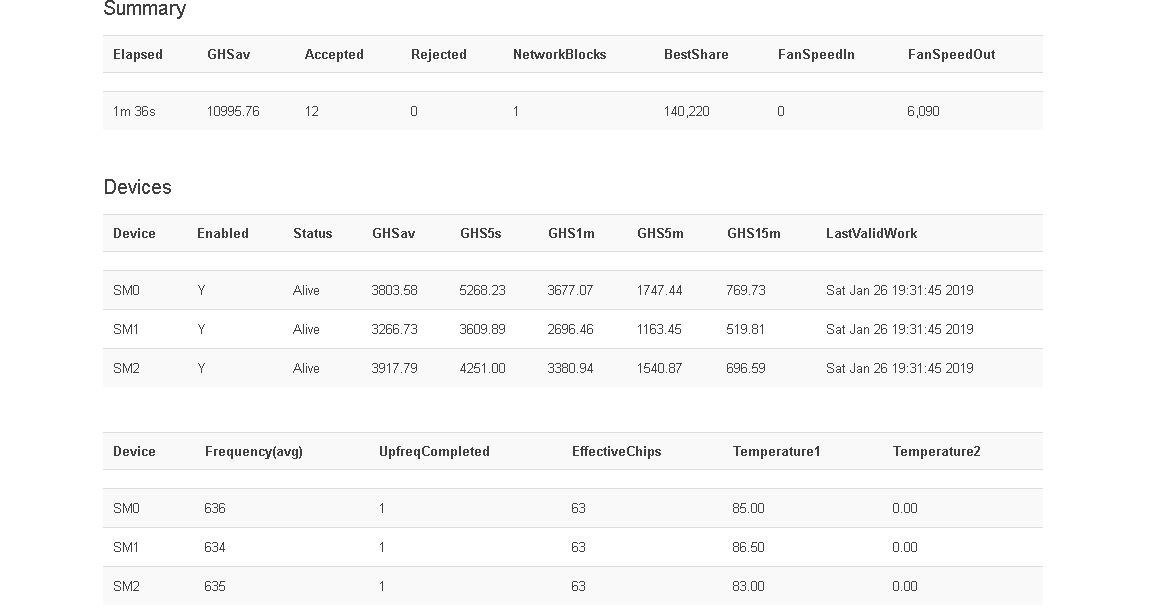This screenshot has height=610, width=1159.
Task: Click the NetworkBlocks column header
Action: click(x=559, y=55)
